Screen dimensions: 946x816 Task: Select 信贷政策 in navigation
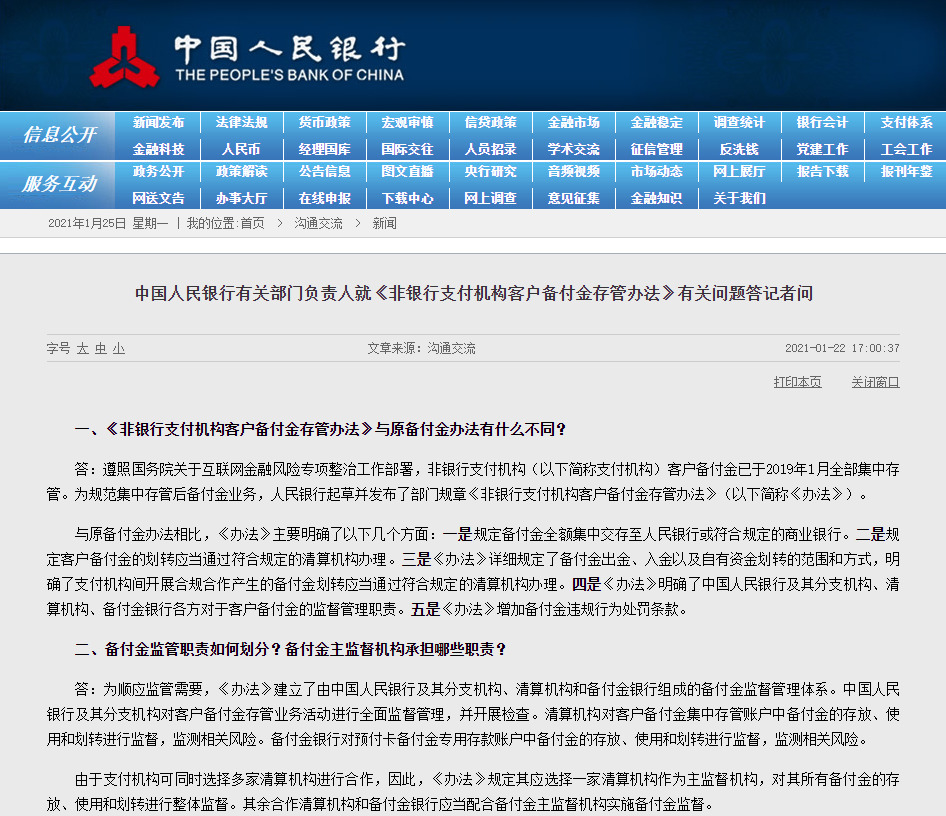click(x=490, y=122)
